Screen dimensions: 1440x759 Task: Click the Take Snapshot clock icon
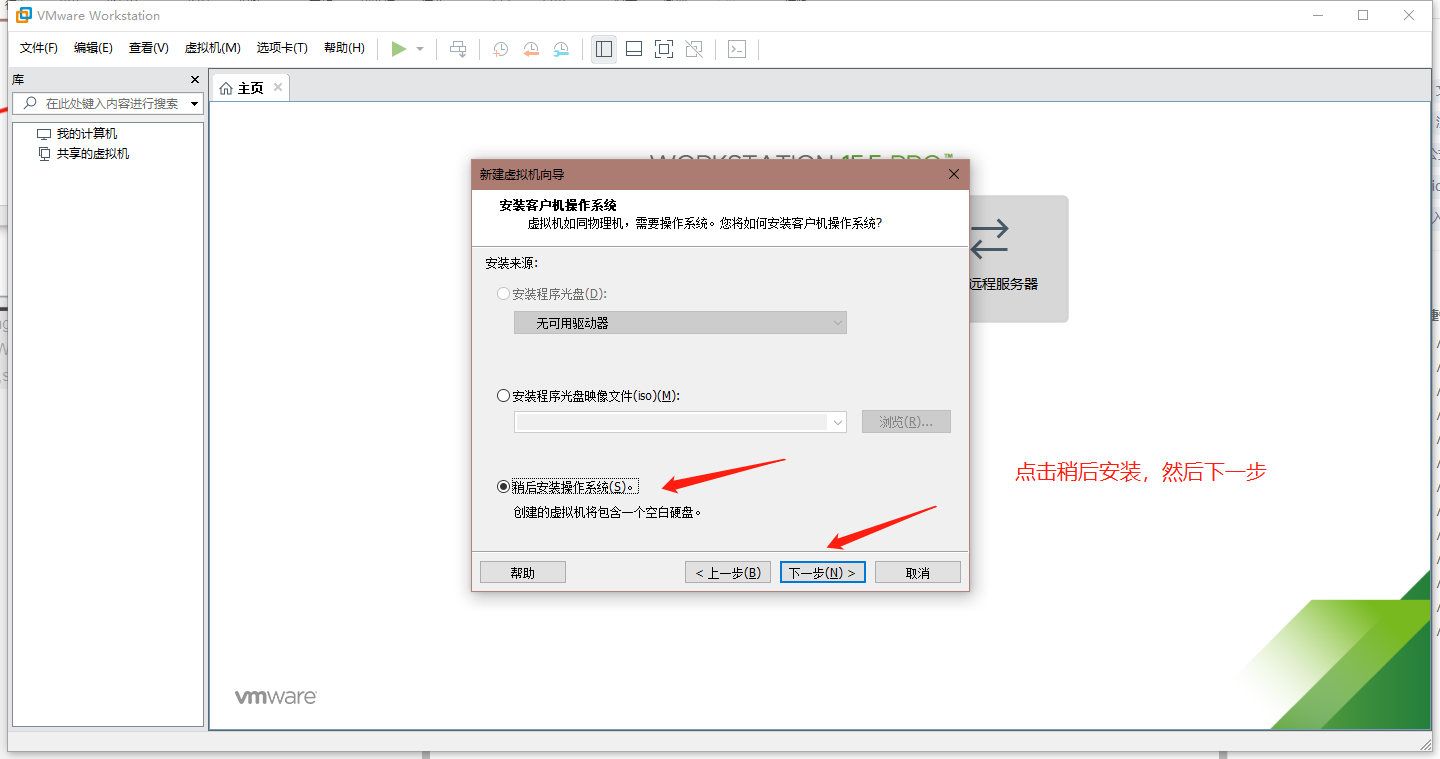click(500, 49)
